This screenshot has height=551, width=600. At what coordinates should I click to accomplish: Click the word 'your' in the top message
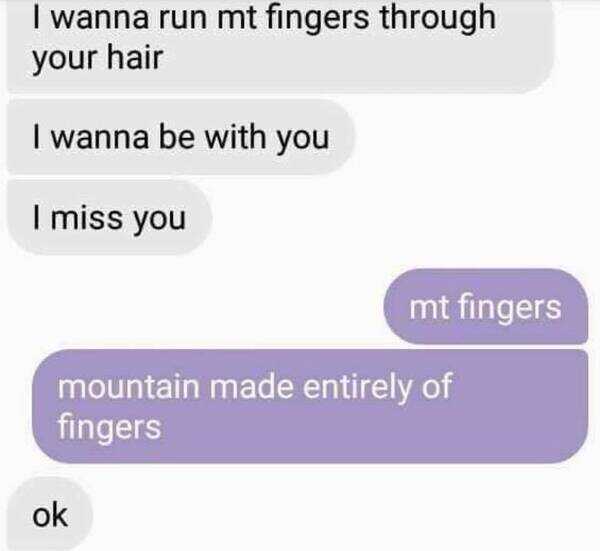point(65,59)
